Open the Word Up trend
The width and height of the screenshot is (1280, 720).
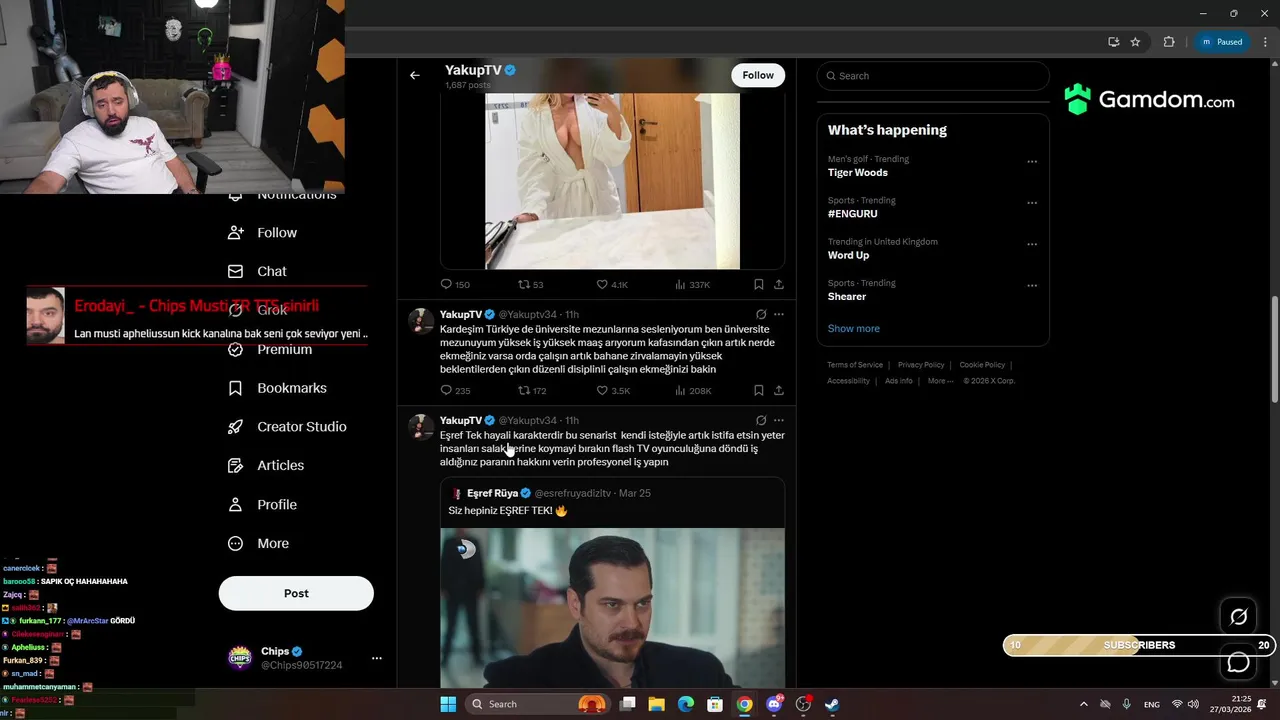(848, 255)
